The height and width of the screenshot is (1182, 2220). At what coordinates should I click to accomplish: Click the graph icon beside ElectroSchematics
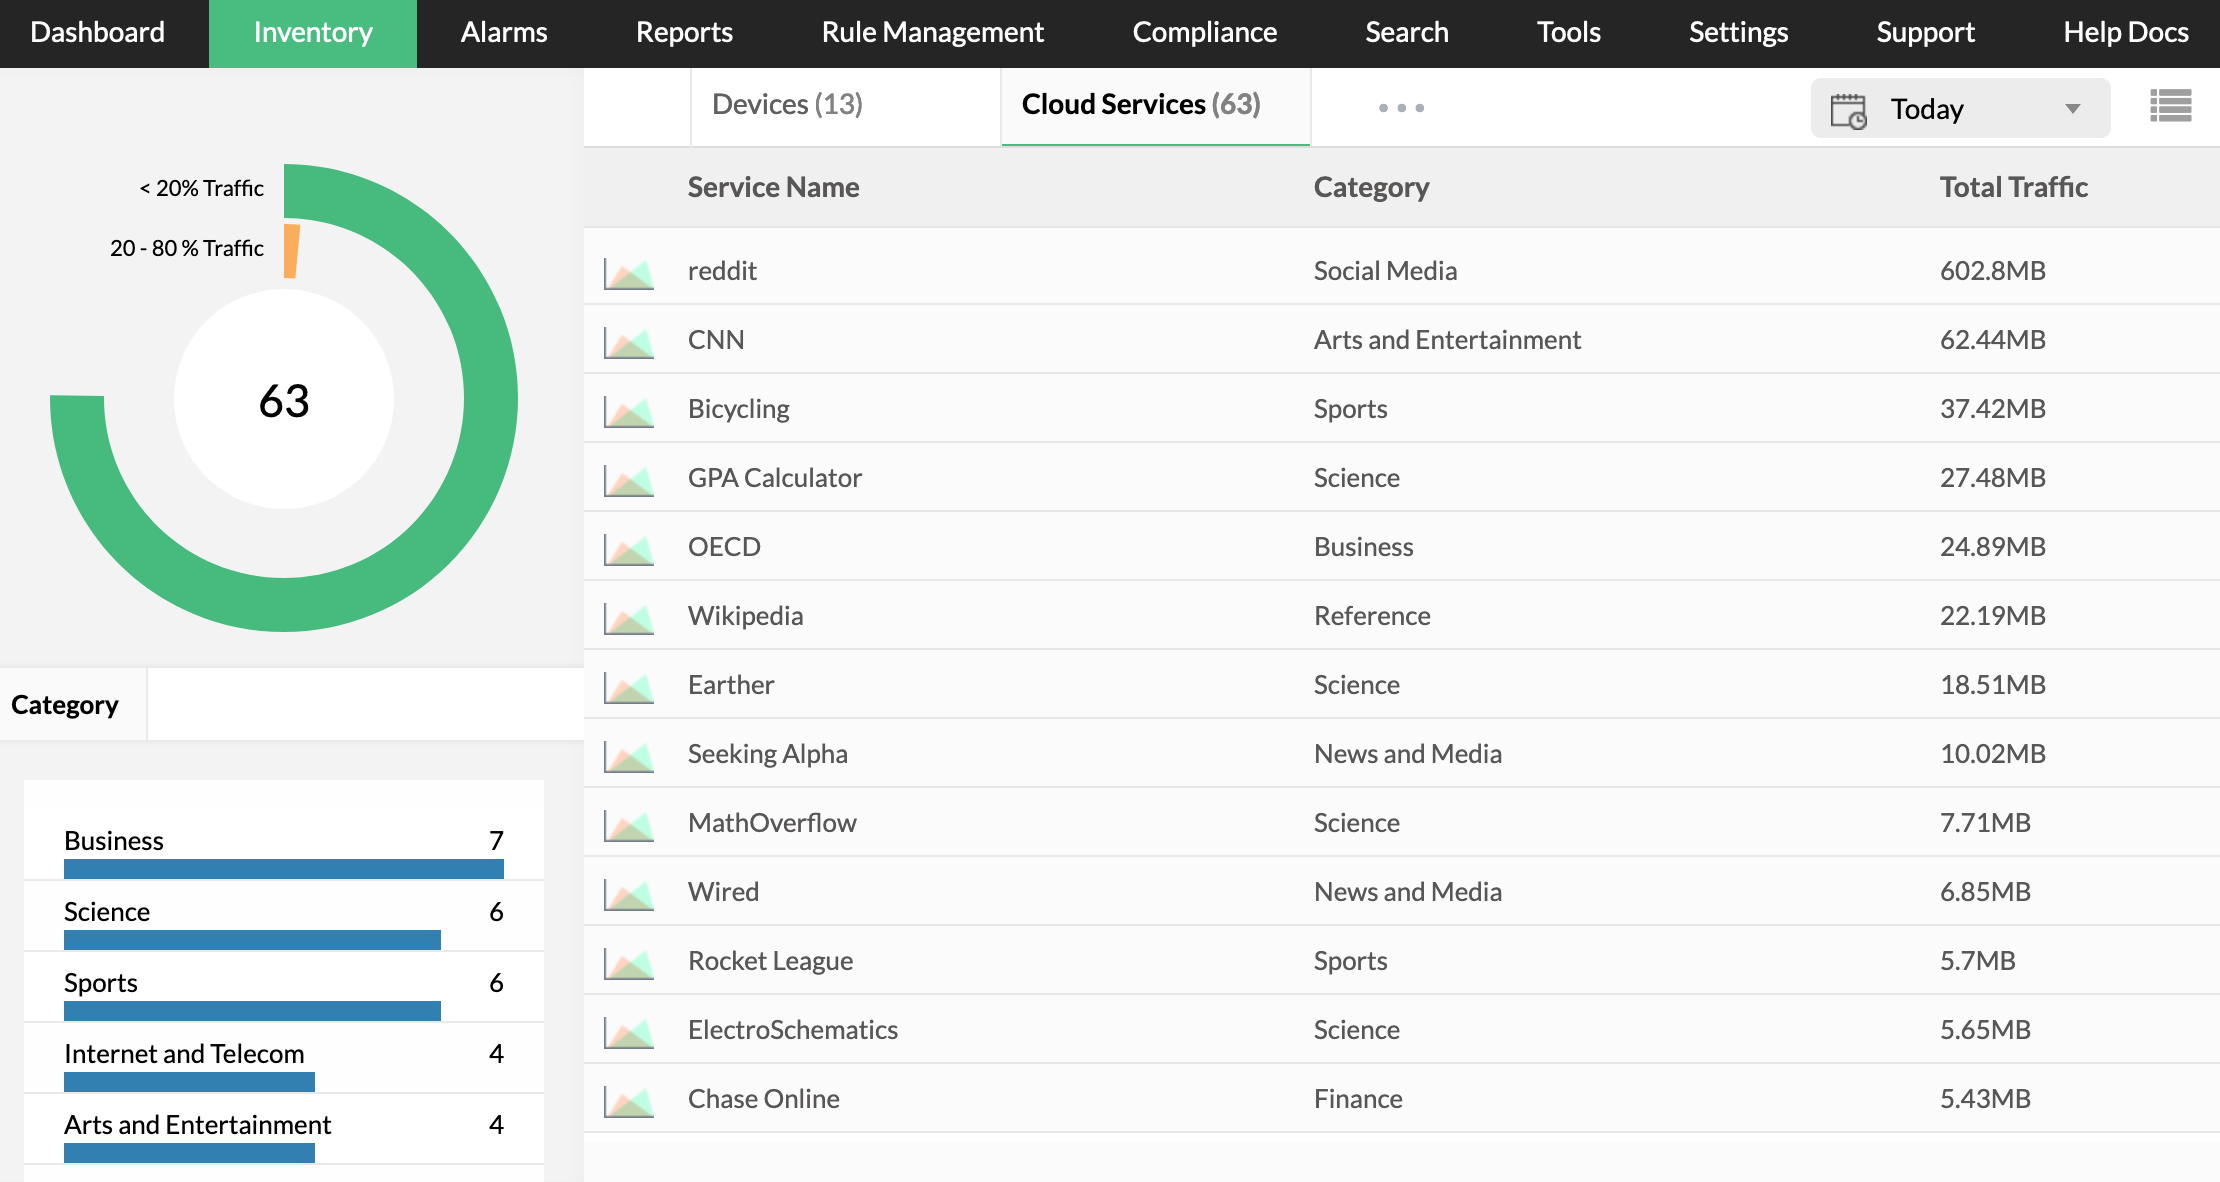(628, 1030)
